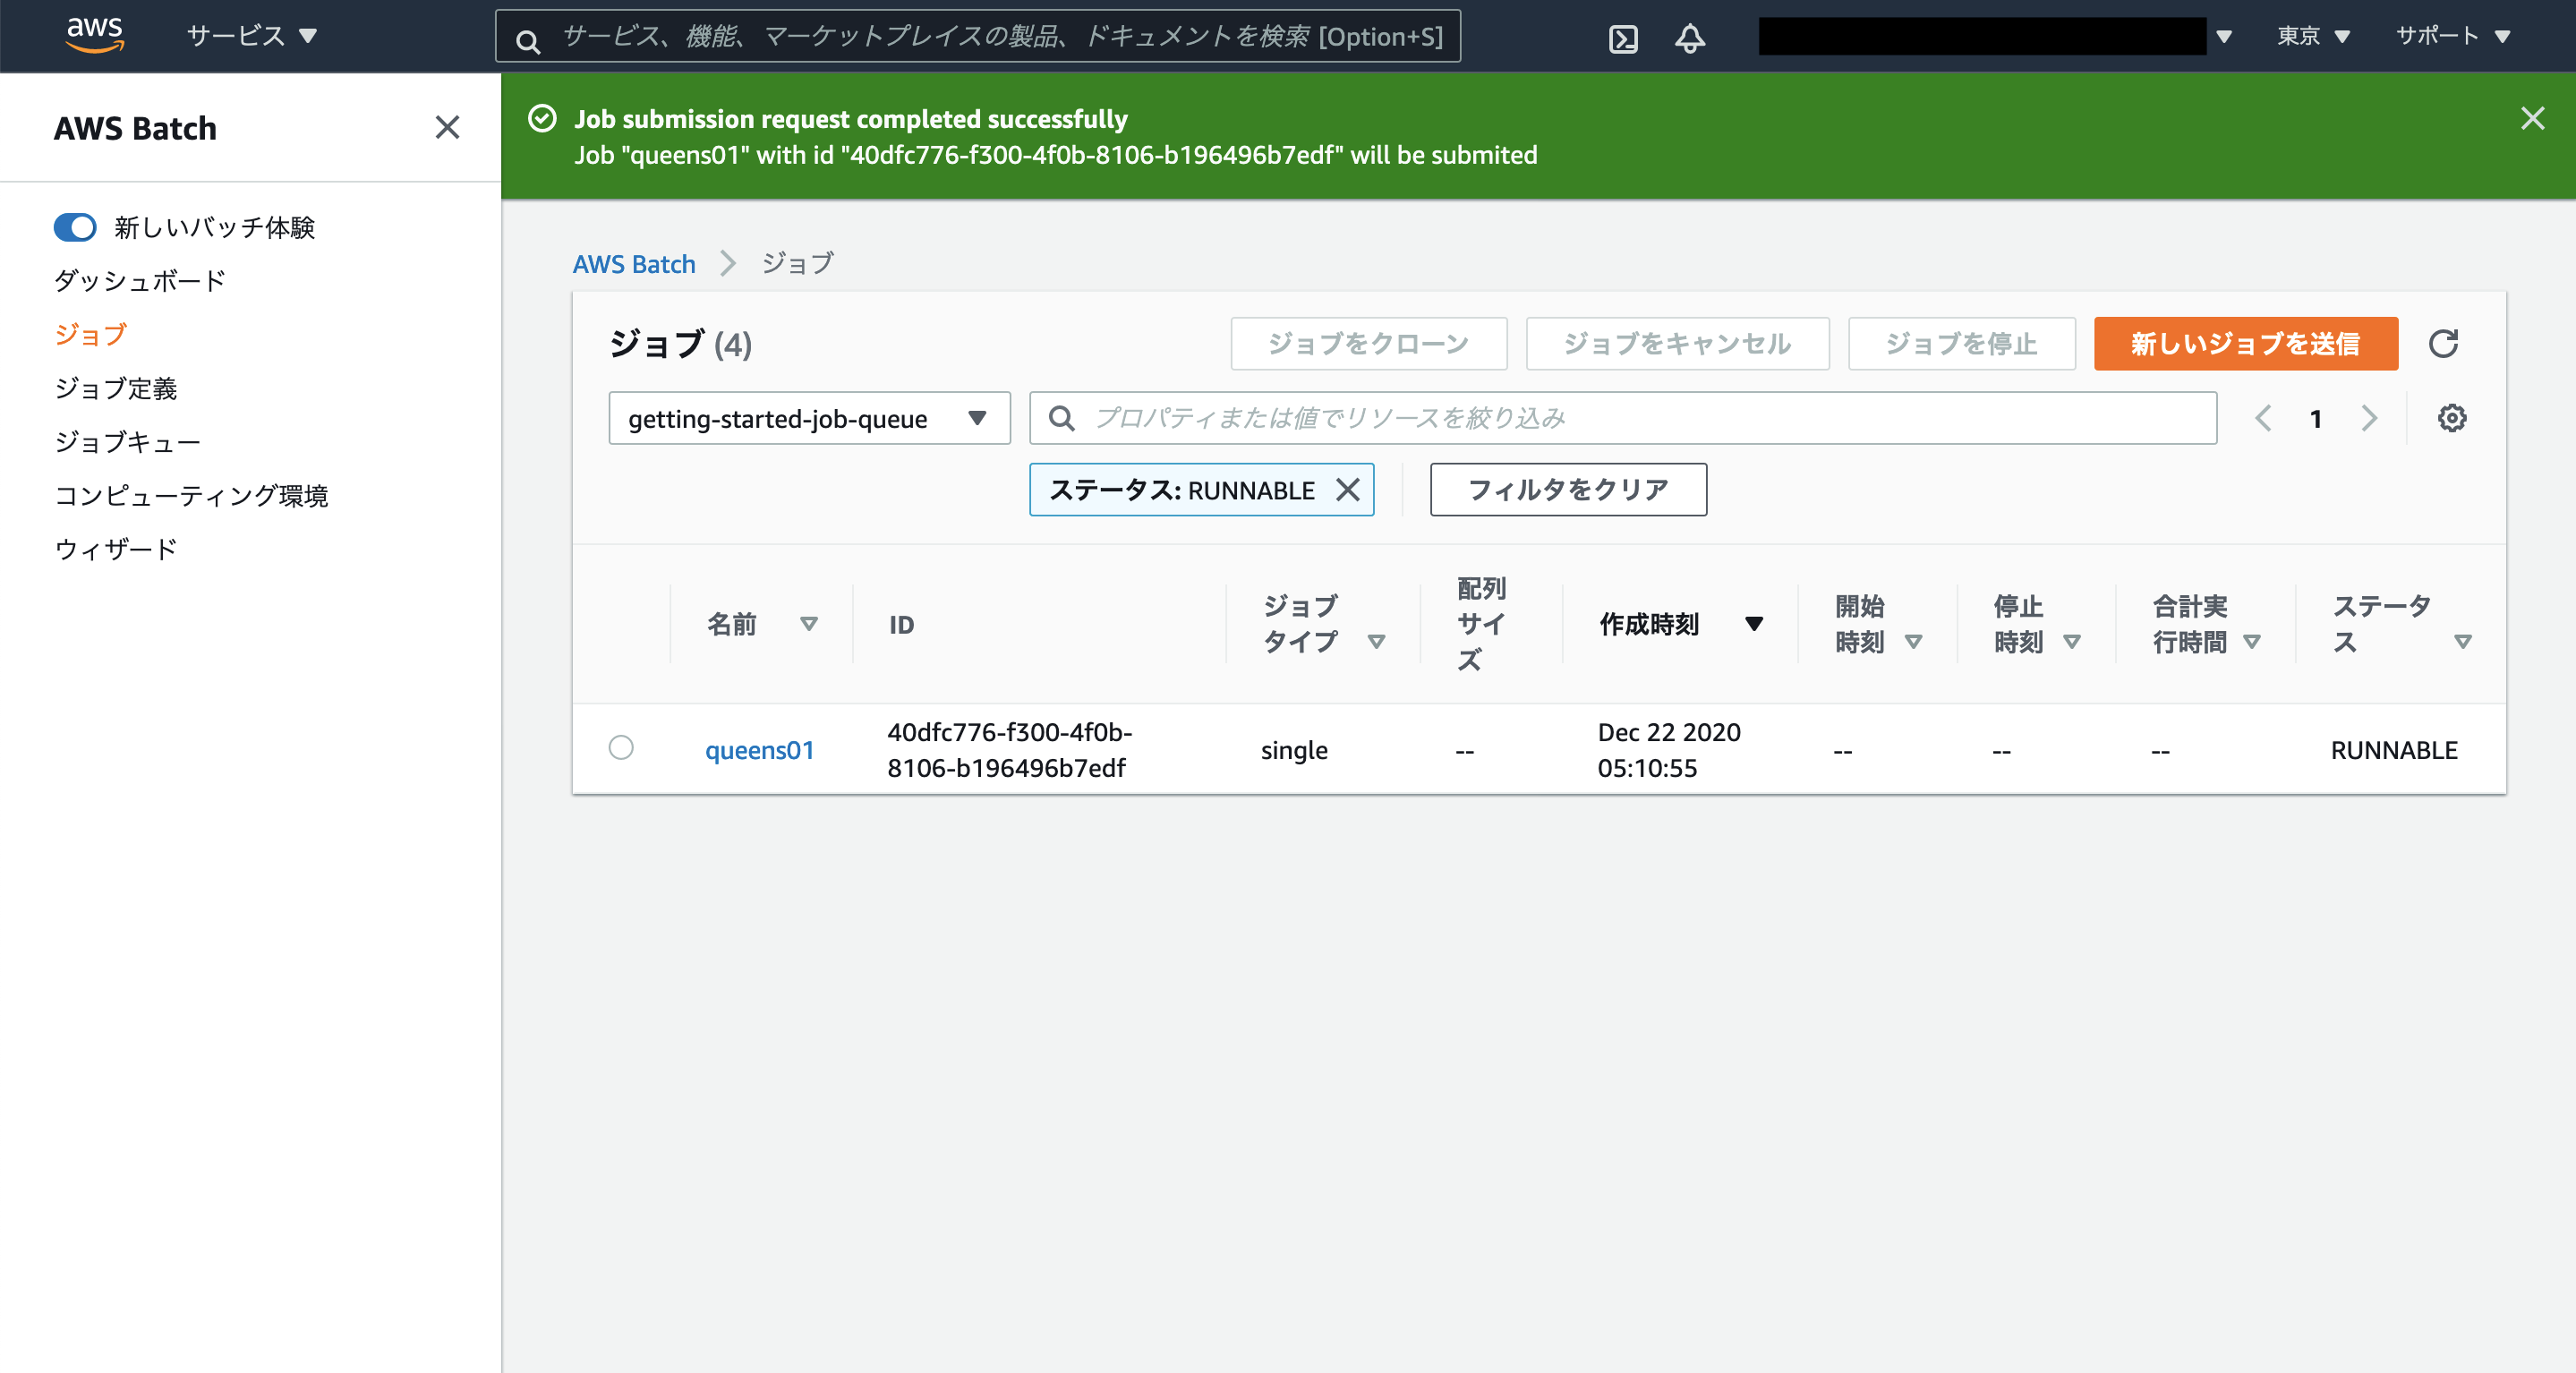The image size is (2576, 1373).
Task: Dismiss the green success banner
Action: (2532, 118)
